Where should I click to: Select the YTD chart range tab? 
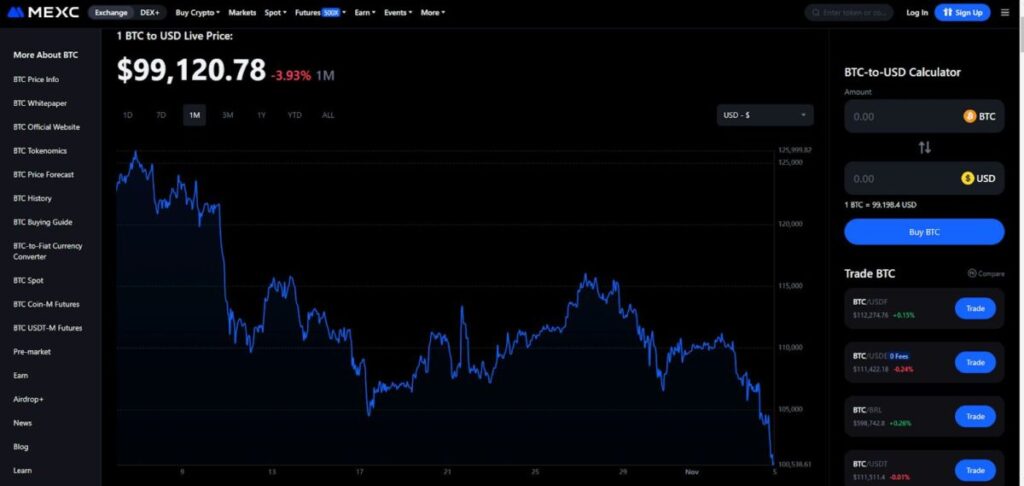pyautogui.click(x=295, y=115)
